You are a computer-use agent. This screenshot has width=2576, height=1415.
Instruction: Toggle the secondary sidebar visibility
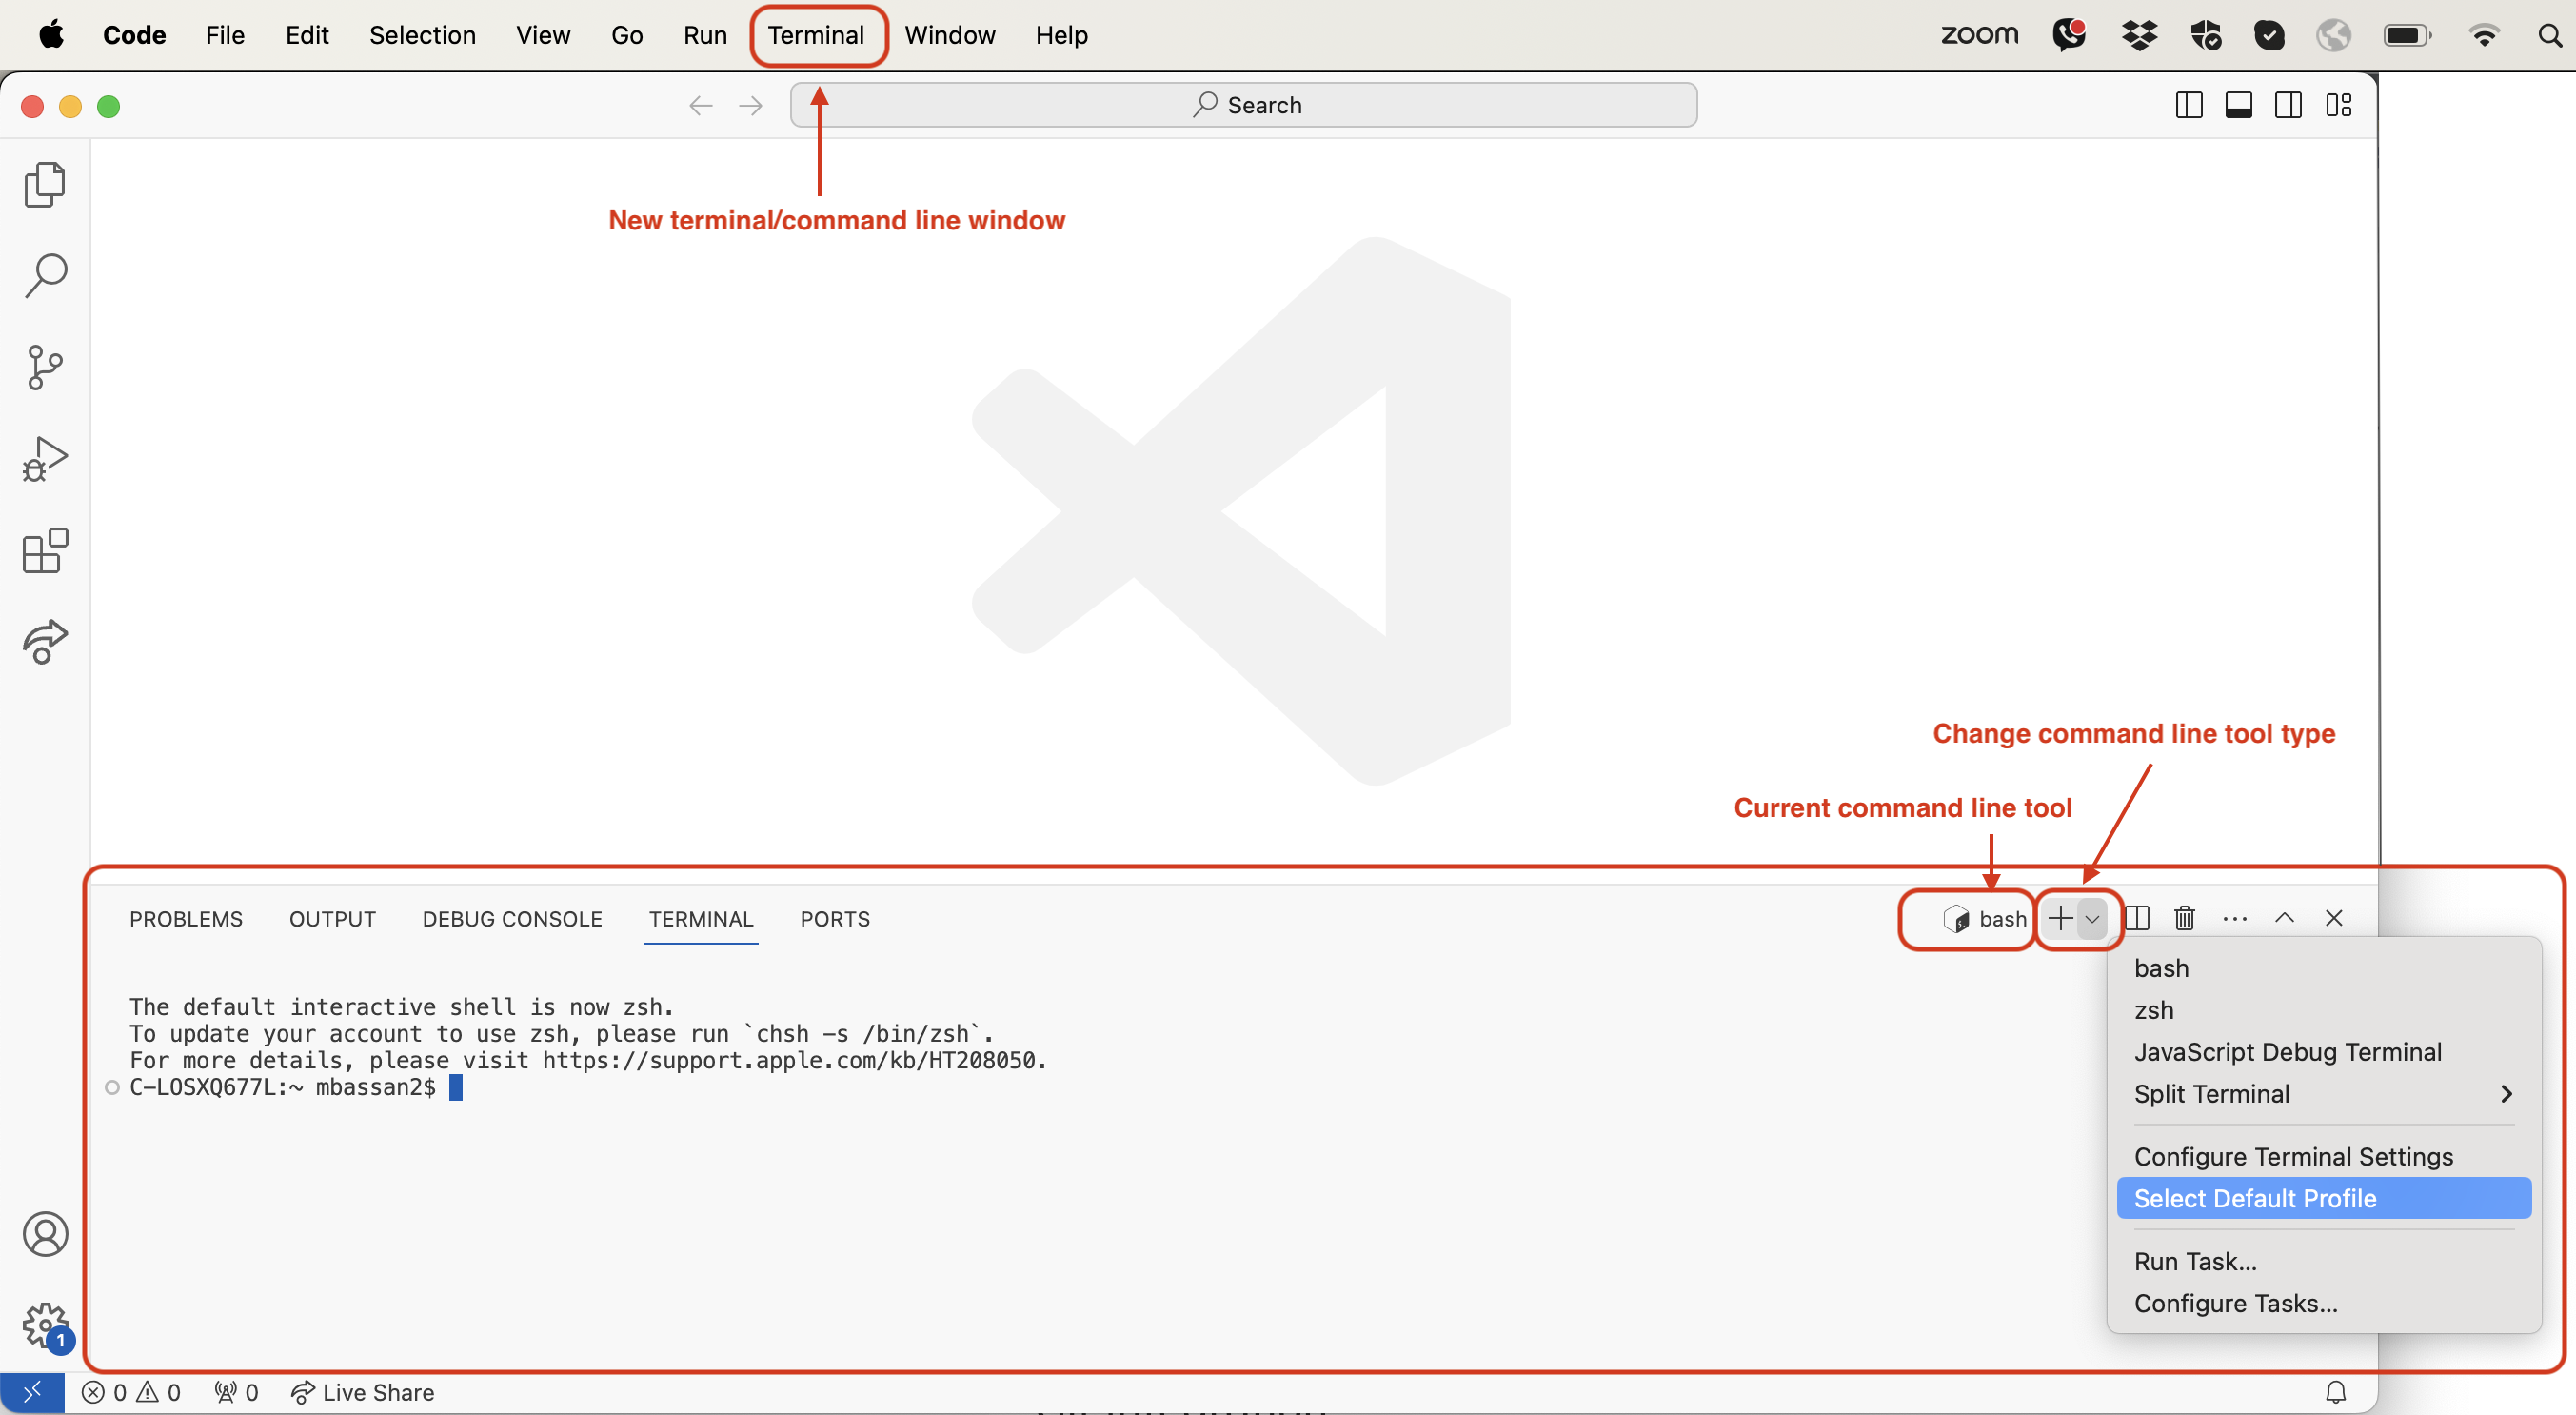(x=2289, y=104)
